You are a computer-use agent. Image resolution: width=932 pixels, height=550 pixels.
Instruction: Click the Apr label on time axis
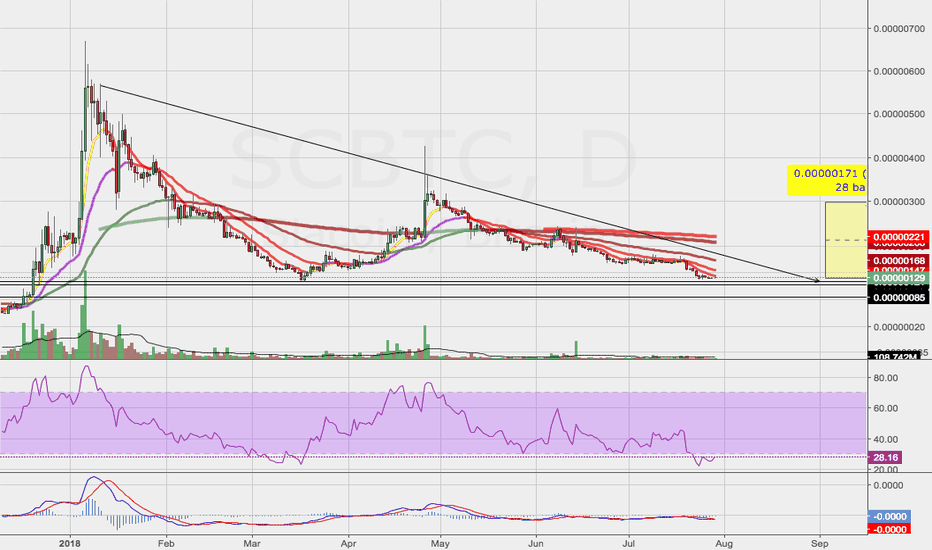click(x=349, y=543)
